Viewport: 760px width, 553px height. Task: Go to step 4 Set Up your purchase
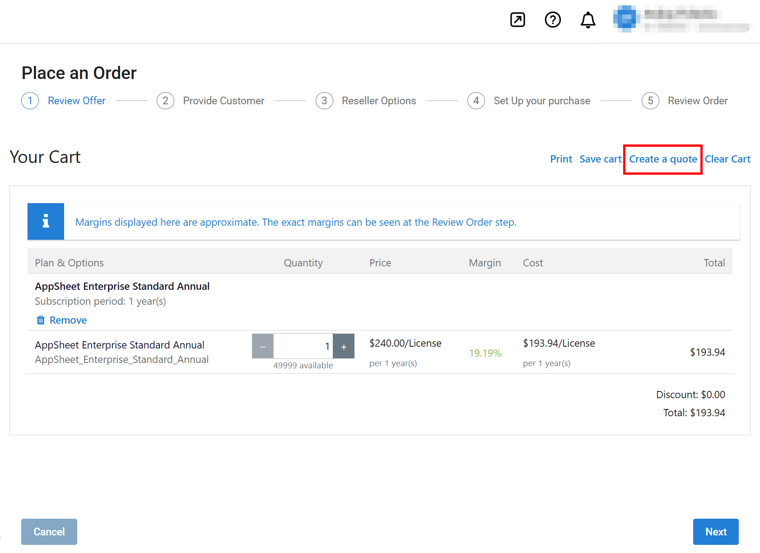[529, 101]
